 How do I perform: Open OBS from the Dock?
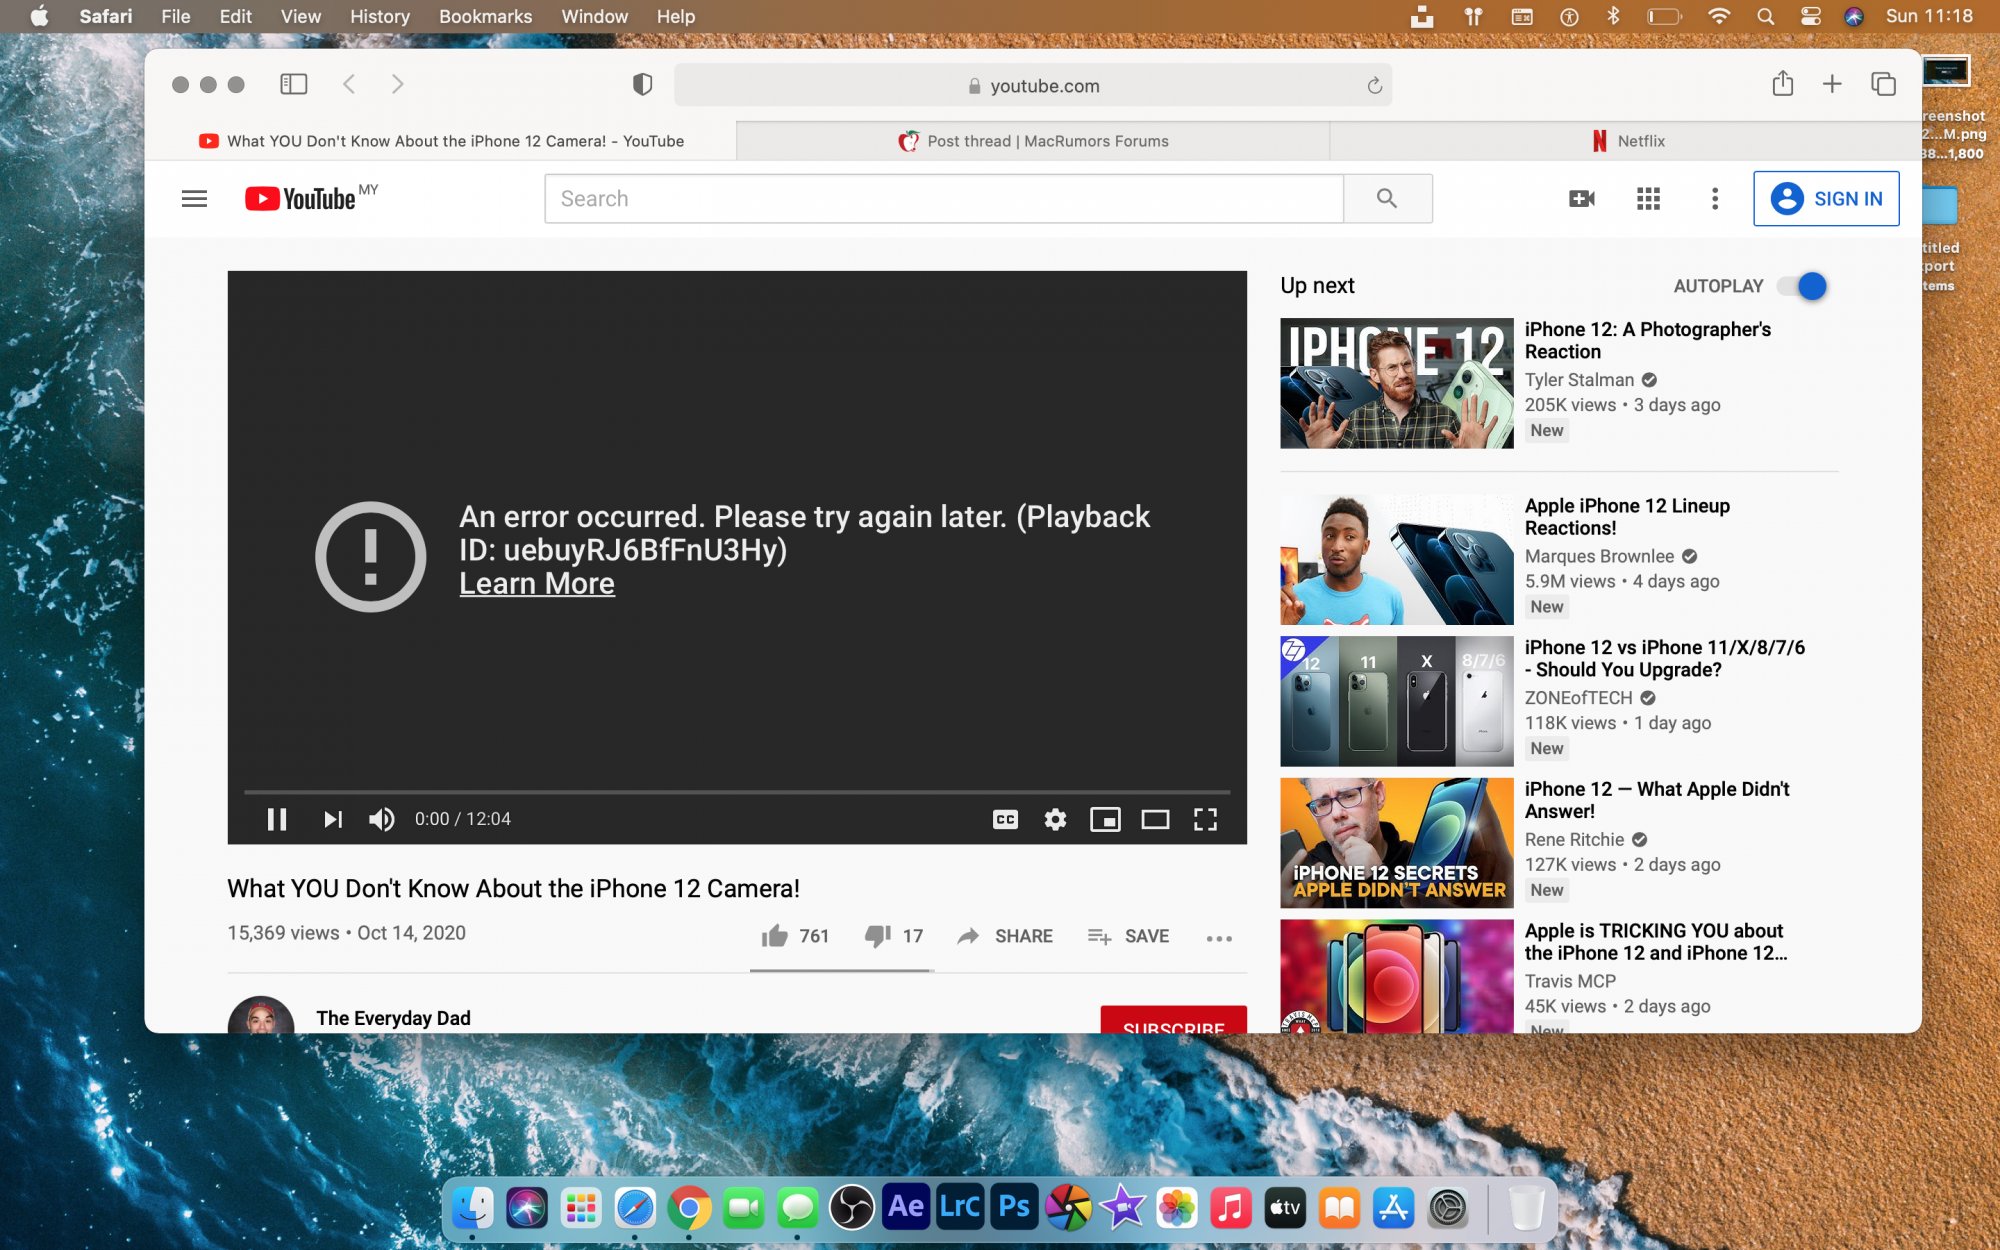pos(852,1208)
